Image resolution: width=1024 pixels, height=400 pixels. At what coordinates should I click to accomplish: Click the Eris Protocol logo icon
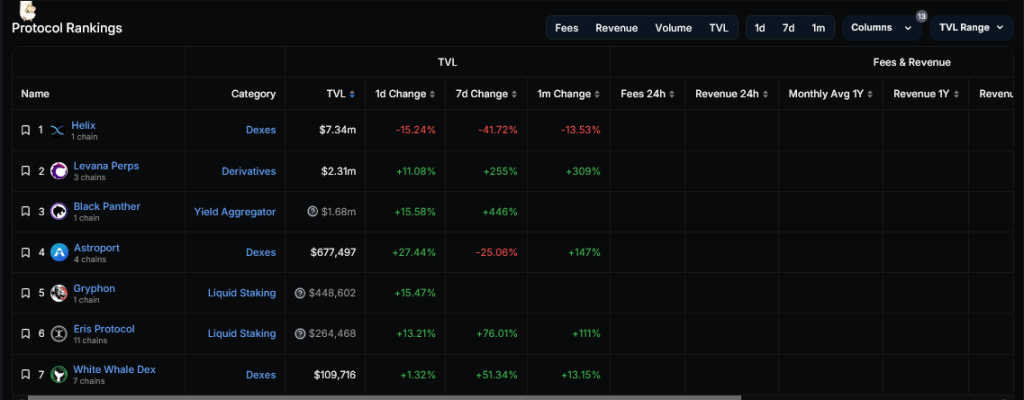coord(58,333)
